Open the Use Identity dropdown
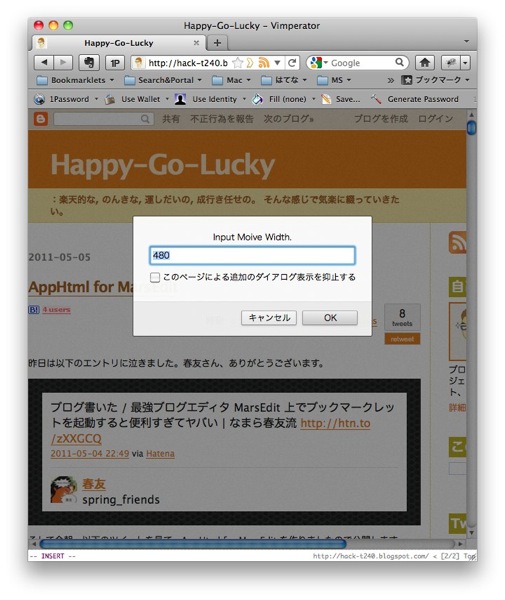Viewport: 505px width, 600px height. tap(244, 99)
